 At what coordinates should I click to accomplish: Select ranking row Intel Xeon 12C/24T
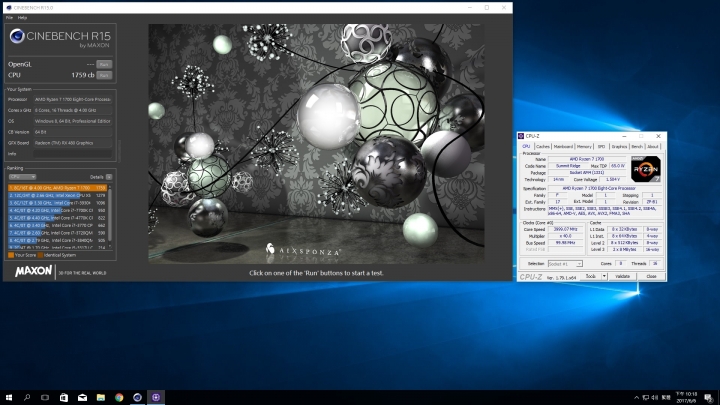57,195
